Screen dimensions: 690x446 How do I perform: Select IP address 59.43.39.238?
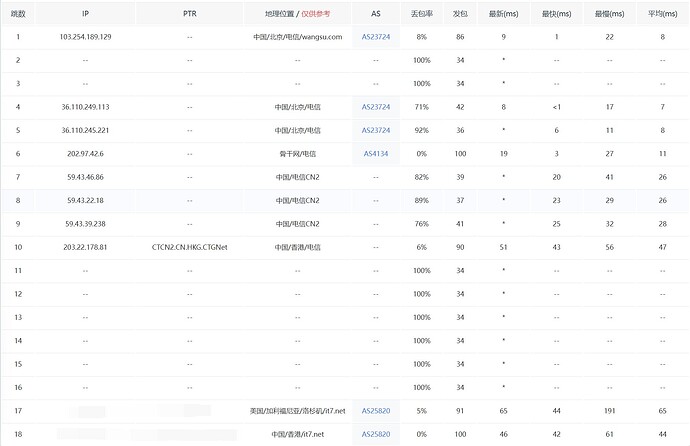pyautogui.click(x=85, y=223)
